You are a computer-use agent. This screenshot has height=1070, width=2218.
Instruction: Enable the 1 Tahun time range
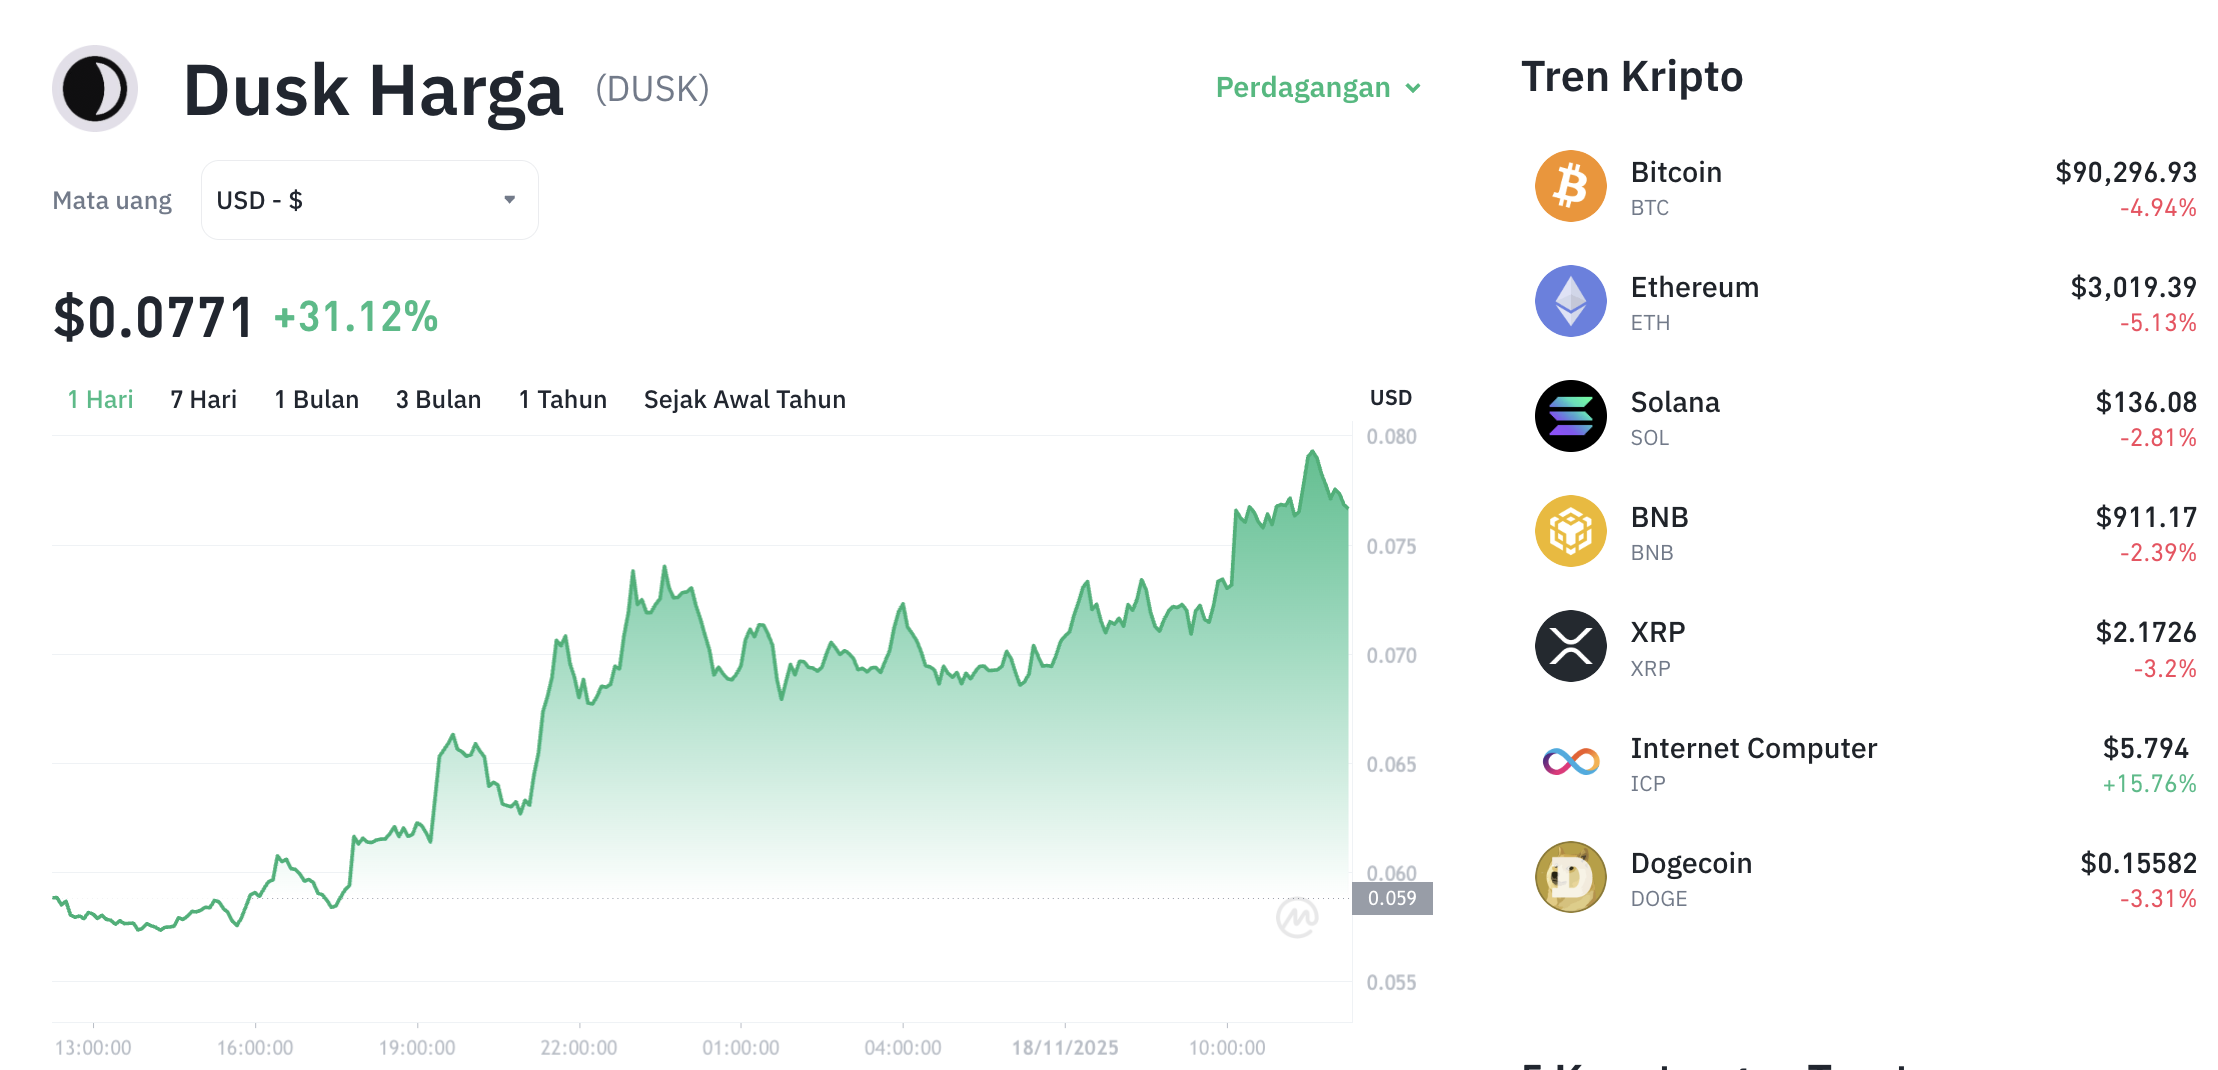(562, 399)
